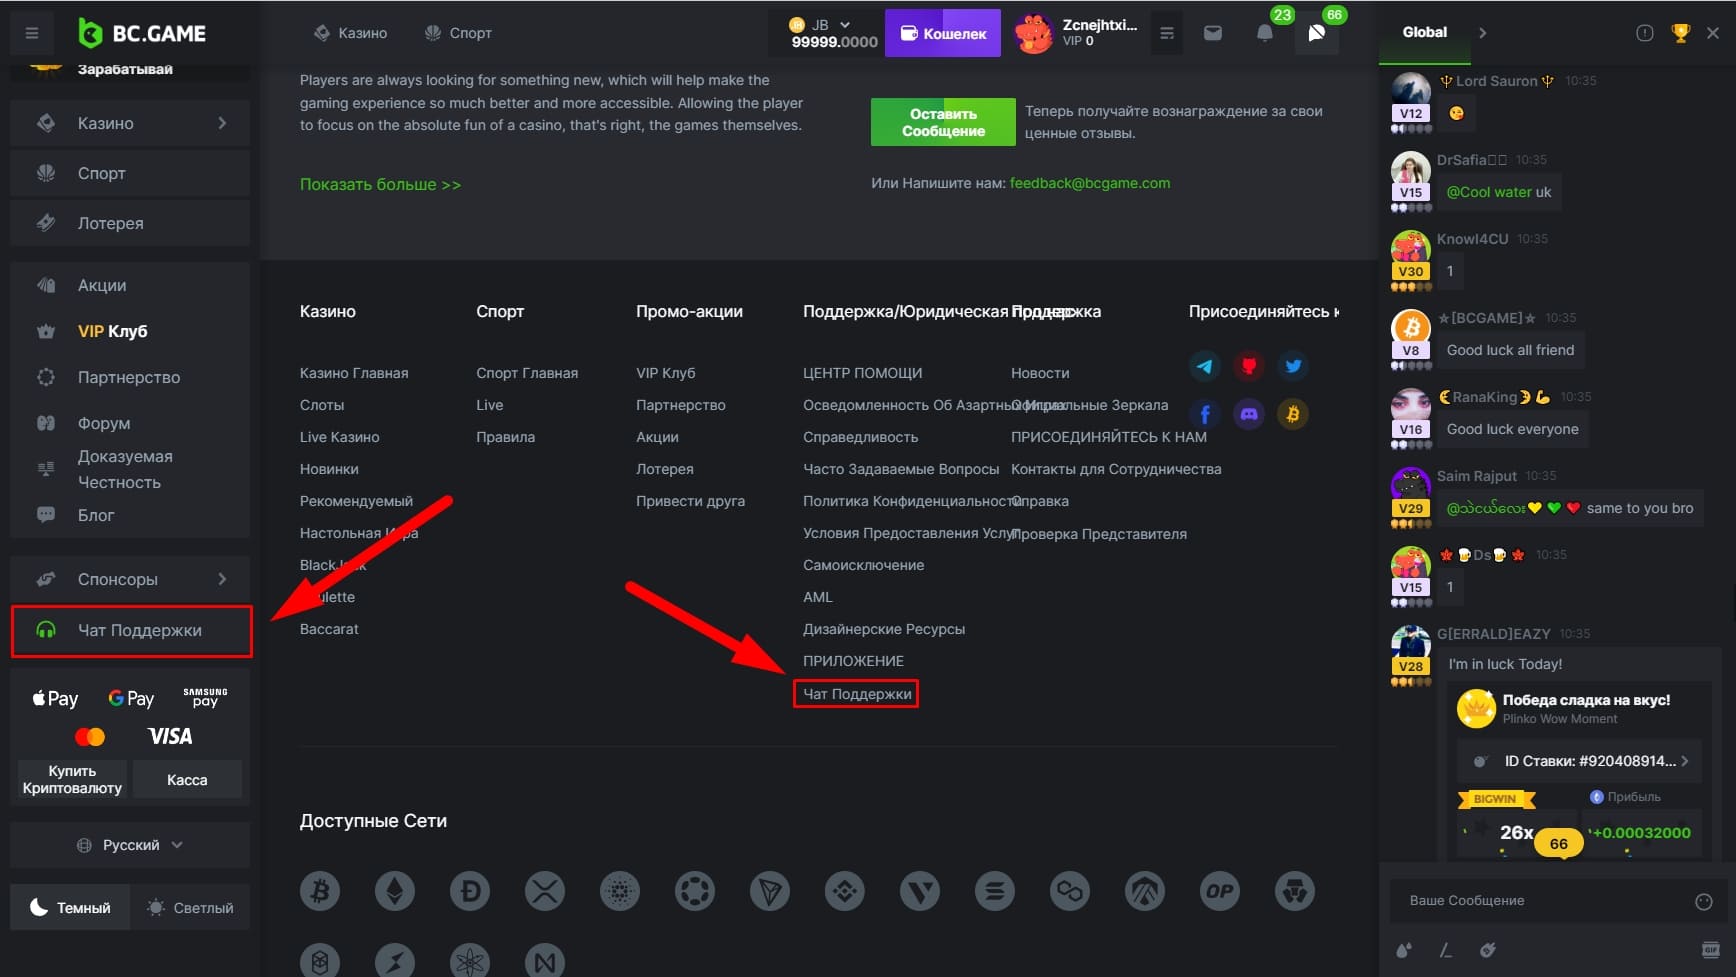
Task: Open the profile menu lines icon
Action: click(x=1166, y=33)
